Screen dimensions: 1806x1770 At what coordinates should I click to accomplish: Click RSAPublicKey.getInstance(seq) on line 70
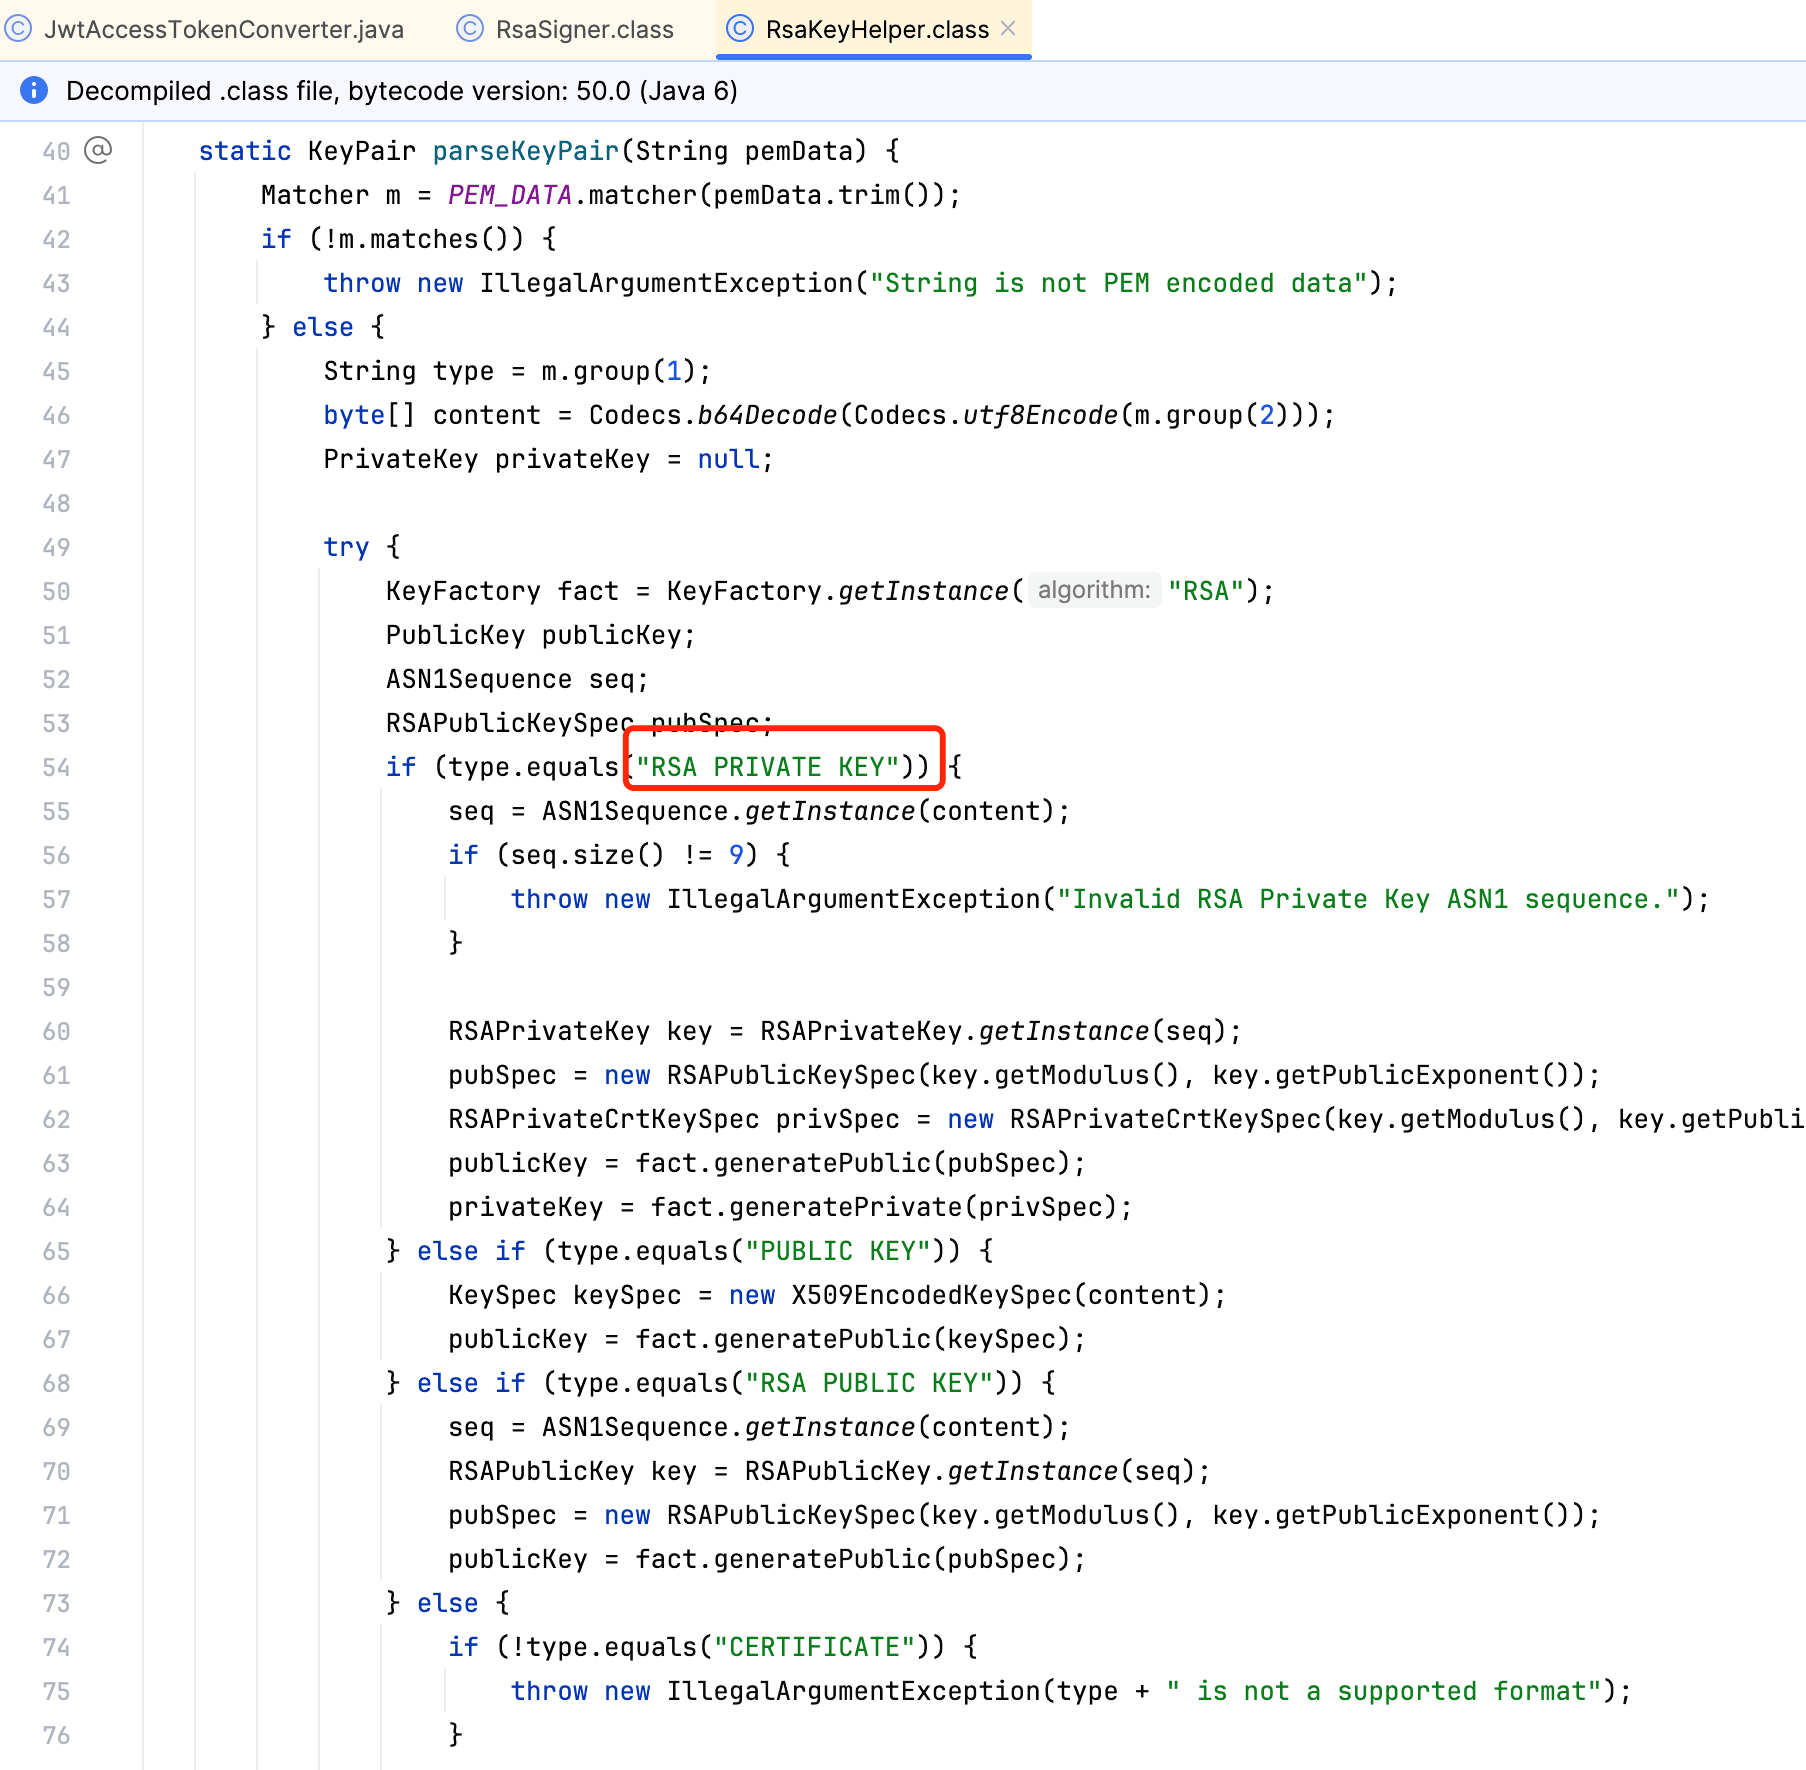pyautogui.click(x=969, y=1471)
